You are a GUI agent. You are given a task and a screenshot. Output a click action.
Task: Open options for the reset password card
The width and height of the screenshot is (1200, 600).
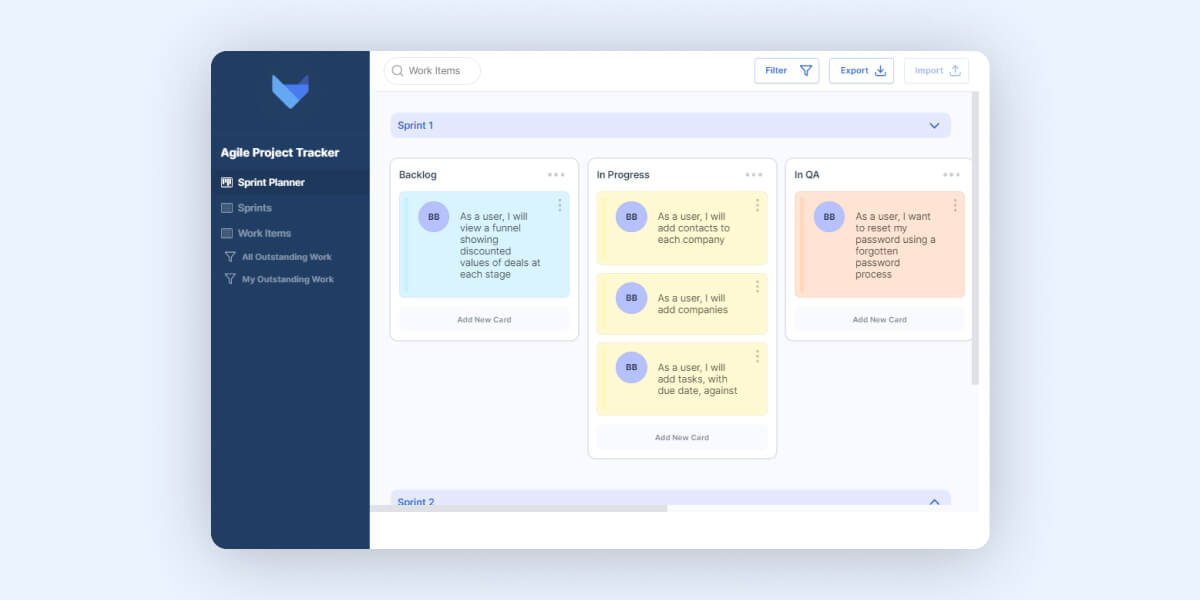coord(955,205)
